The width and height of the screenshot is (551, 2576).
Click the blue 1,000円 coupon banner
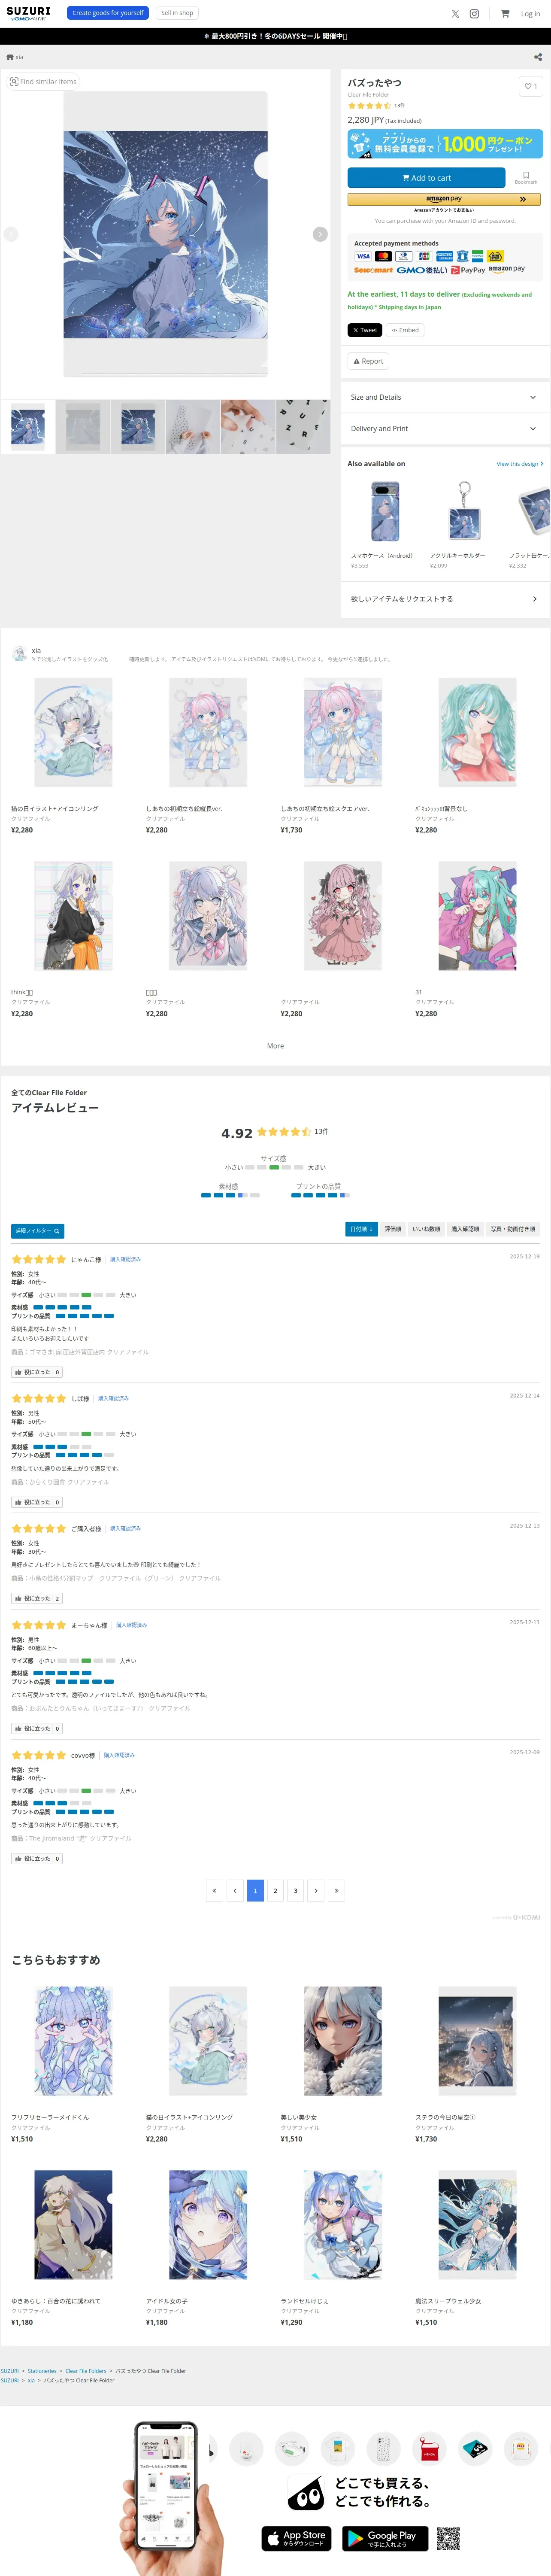[445, 144]
